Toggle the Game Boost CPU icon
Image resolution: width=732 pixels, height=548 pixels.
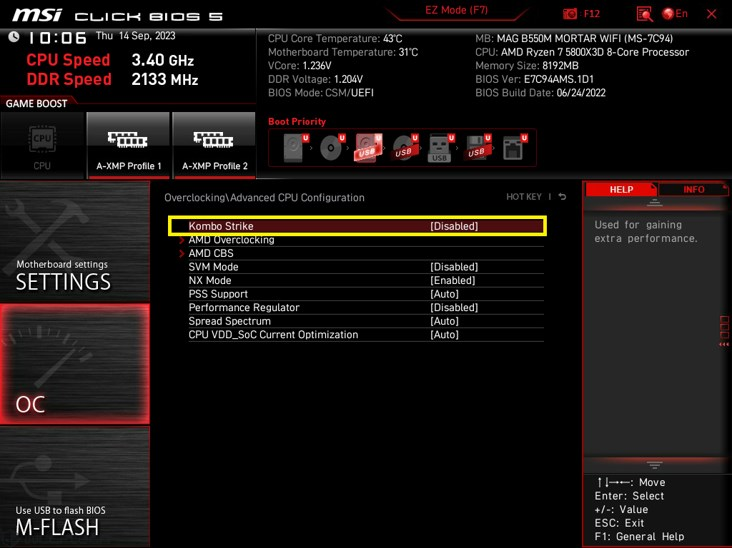pyautogui.click(x=42, y=146)
